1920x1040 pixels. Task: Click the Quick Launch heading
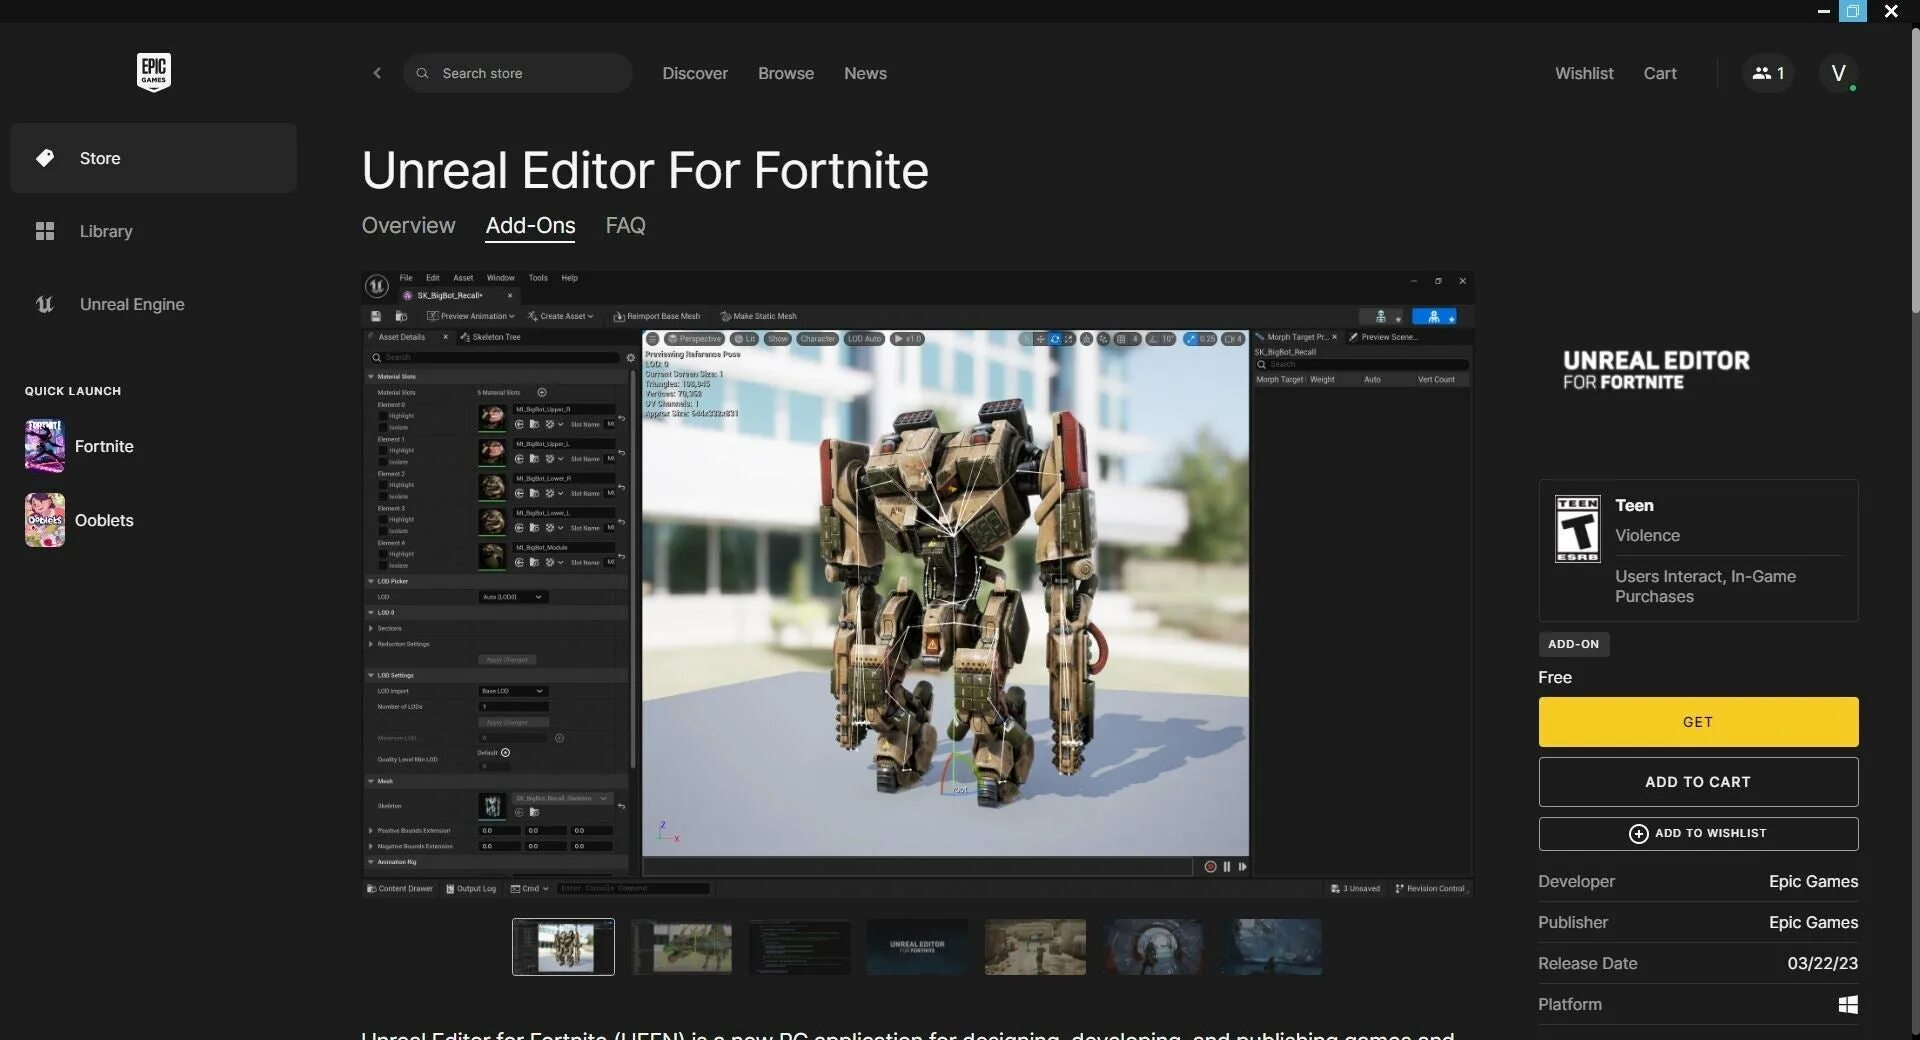pyautogui.click(x=73, y=391)
